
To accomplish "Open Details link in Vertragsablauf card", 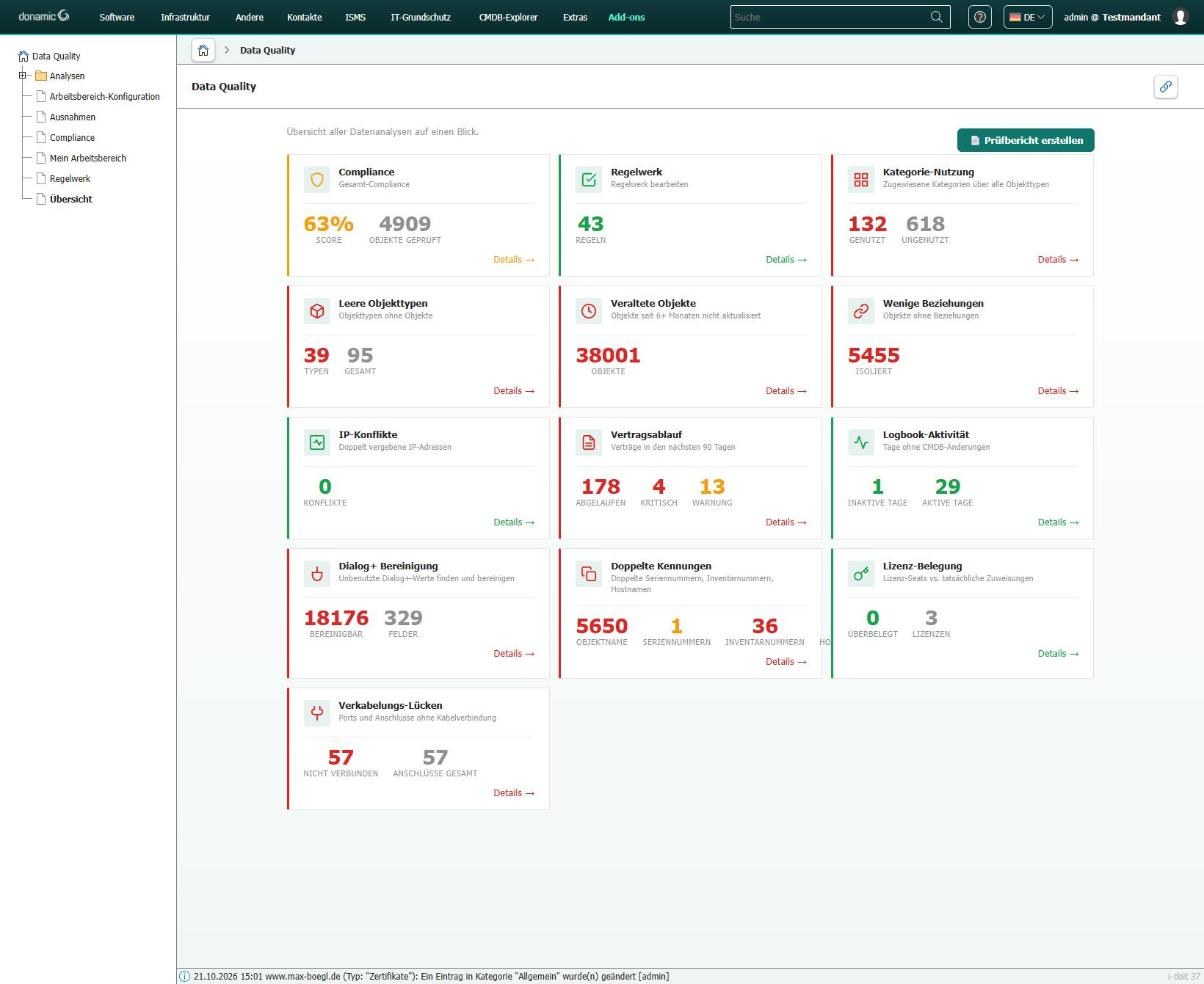I will pyautogui.click(x=786, y=522).
